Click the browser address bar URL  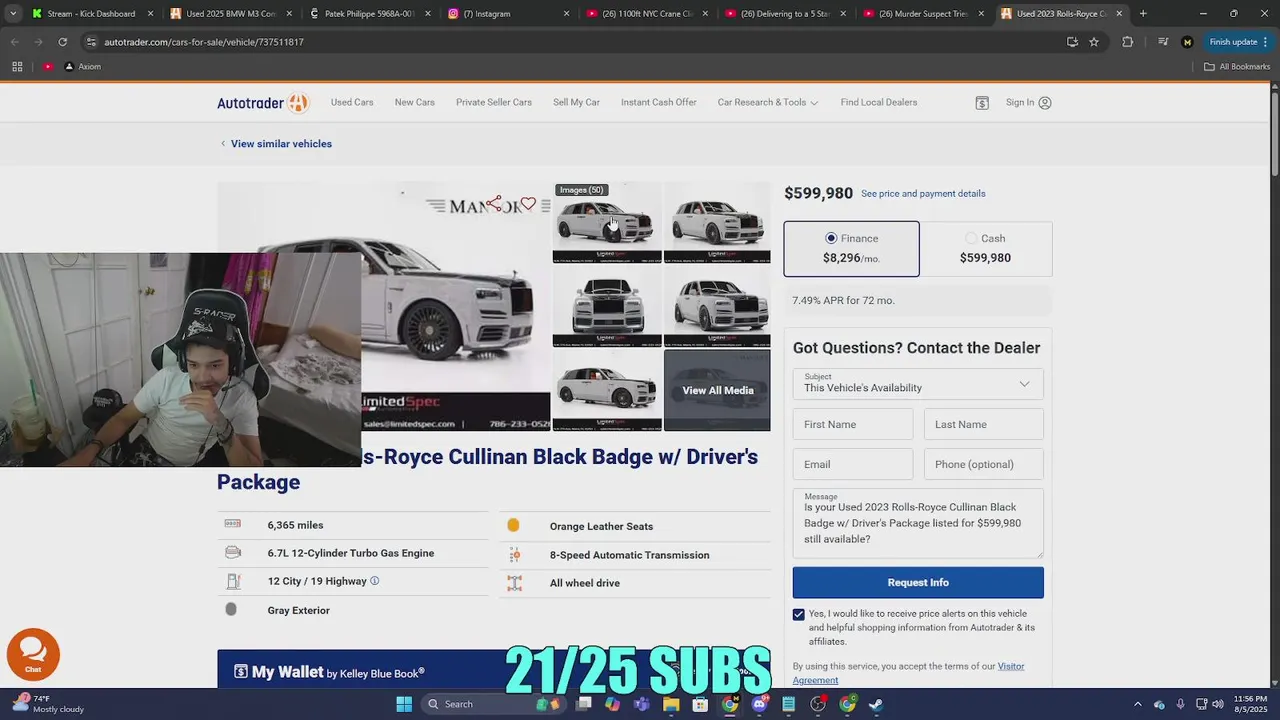point(204,42)
